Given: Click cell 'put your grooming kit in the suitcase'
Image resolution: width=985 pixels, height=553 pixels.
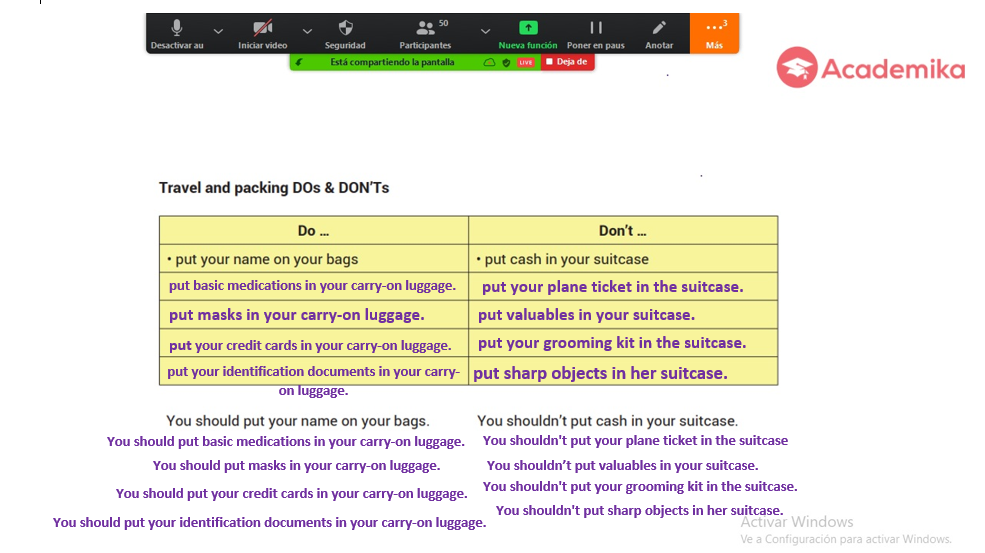Looking at the screenshot, I should tap(623, 343).
